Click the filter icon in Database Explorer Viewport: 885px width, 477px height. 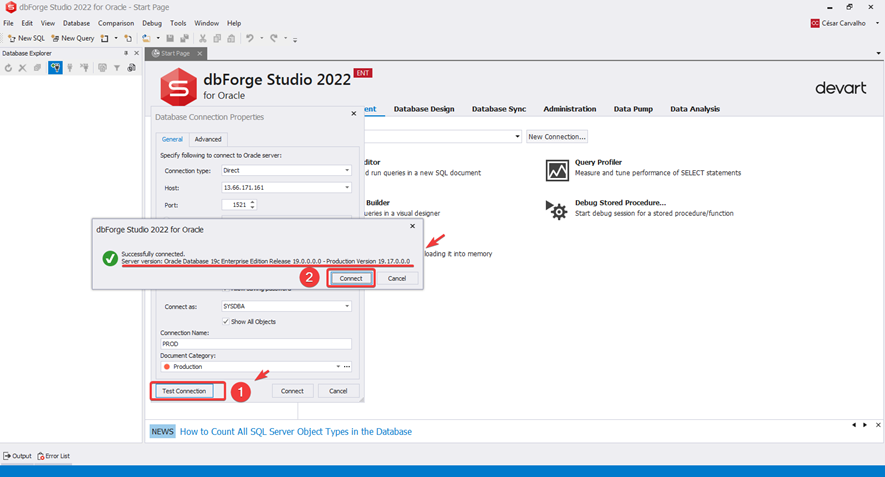(x=117, y=68)
